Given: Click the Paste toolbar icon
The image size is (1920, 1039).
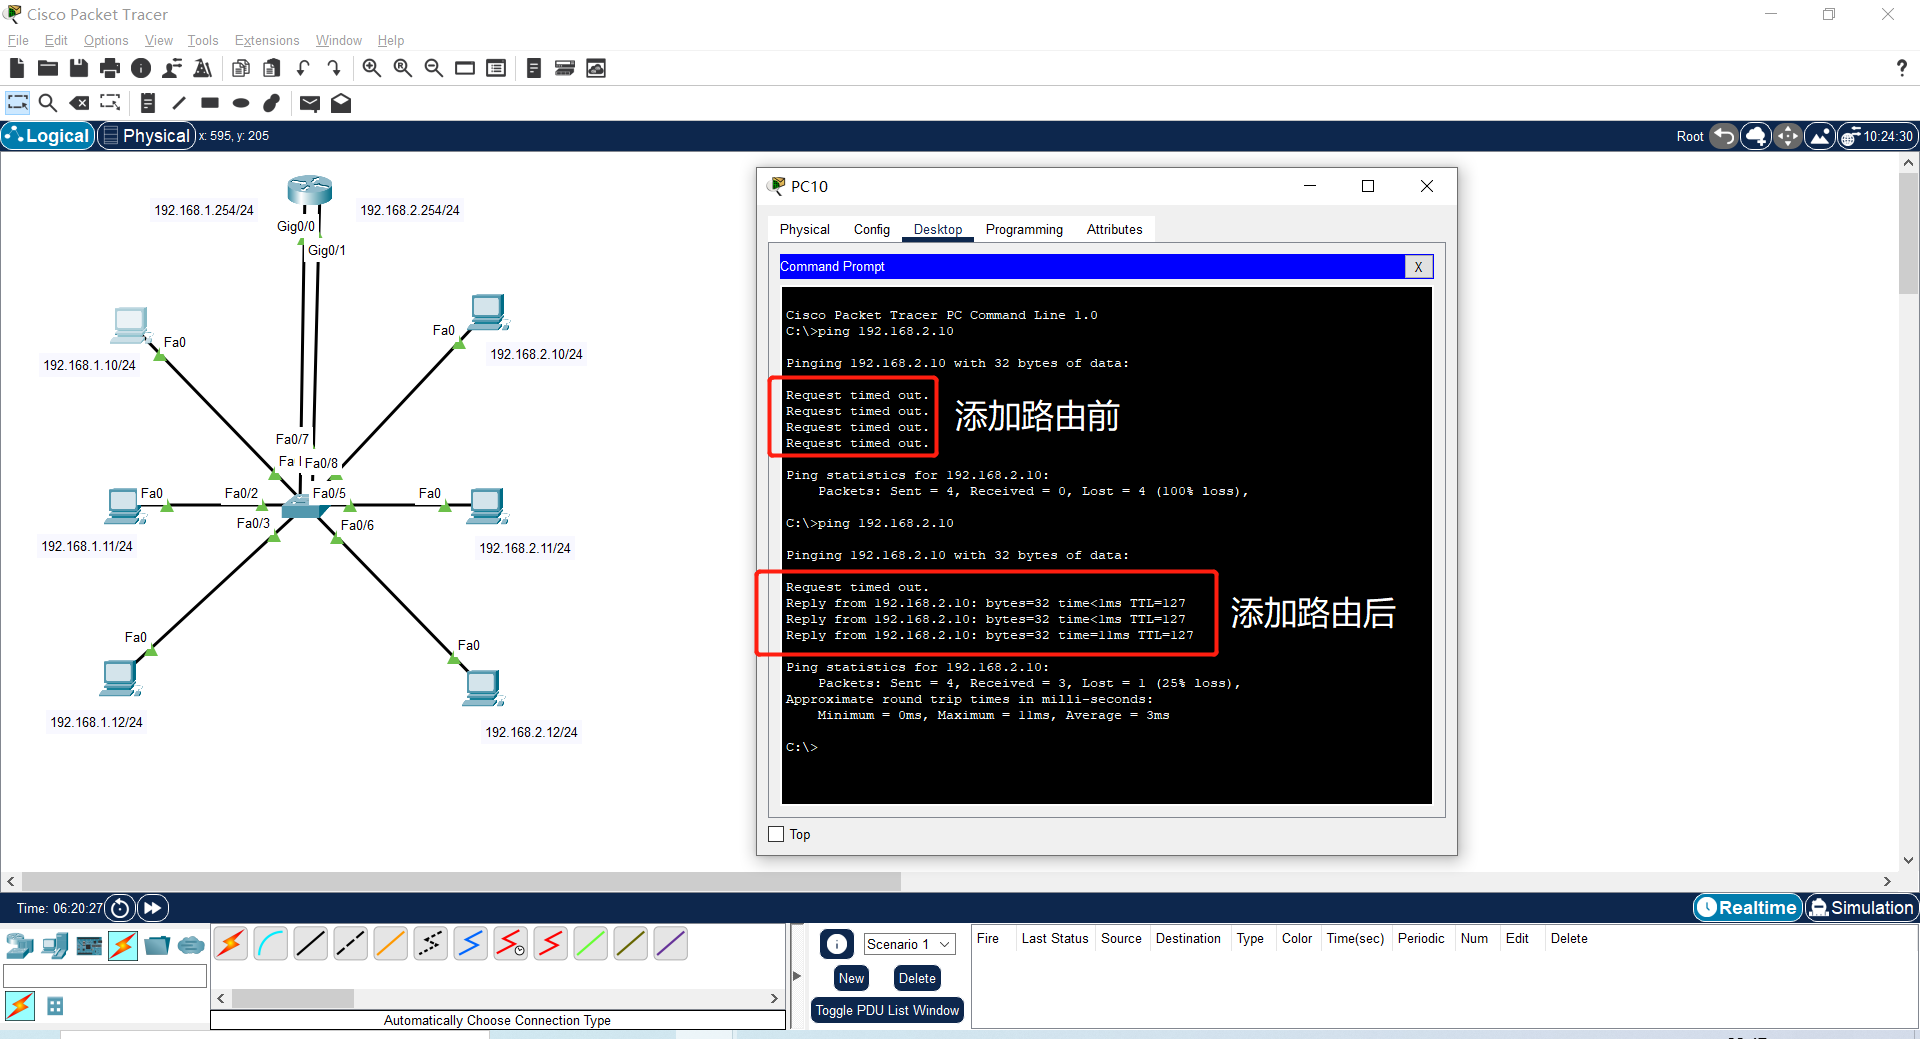Looking at the screenshot, I should tap(271, 68).
